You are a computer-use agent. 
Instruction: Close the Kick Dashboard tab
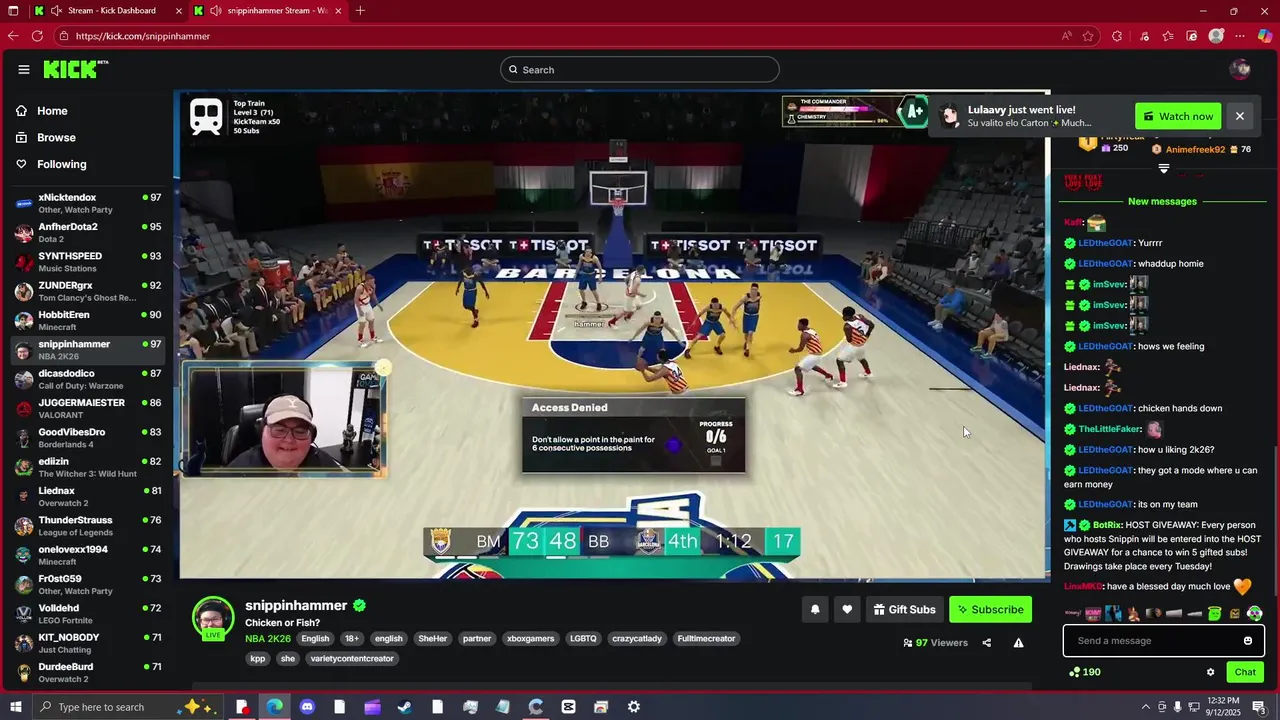click(x=179, y=11)
